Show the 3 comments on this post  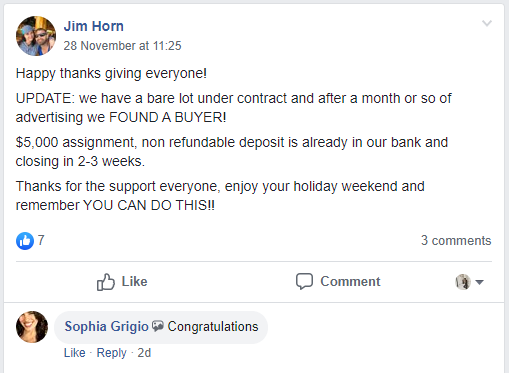pyautogui.click(x=456, y=240)
